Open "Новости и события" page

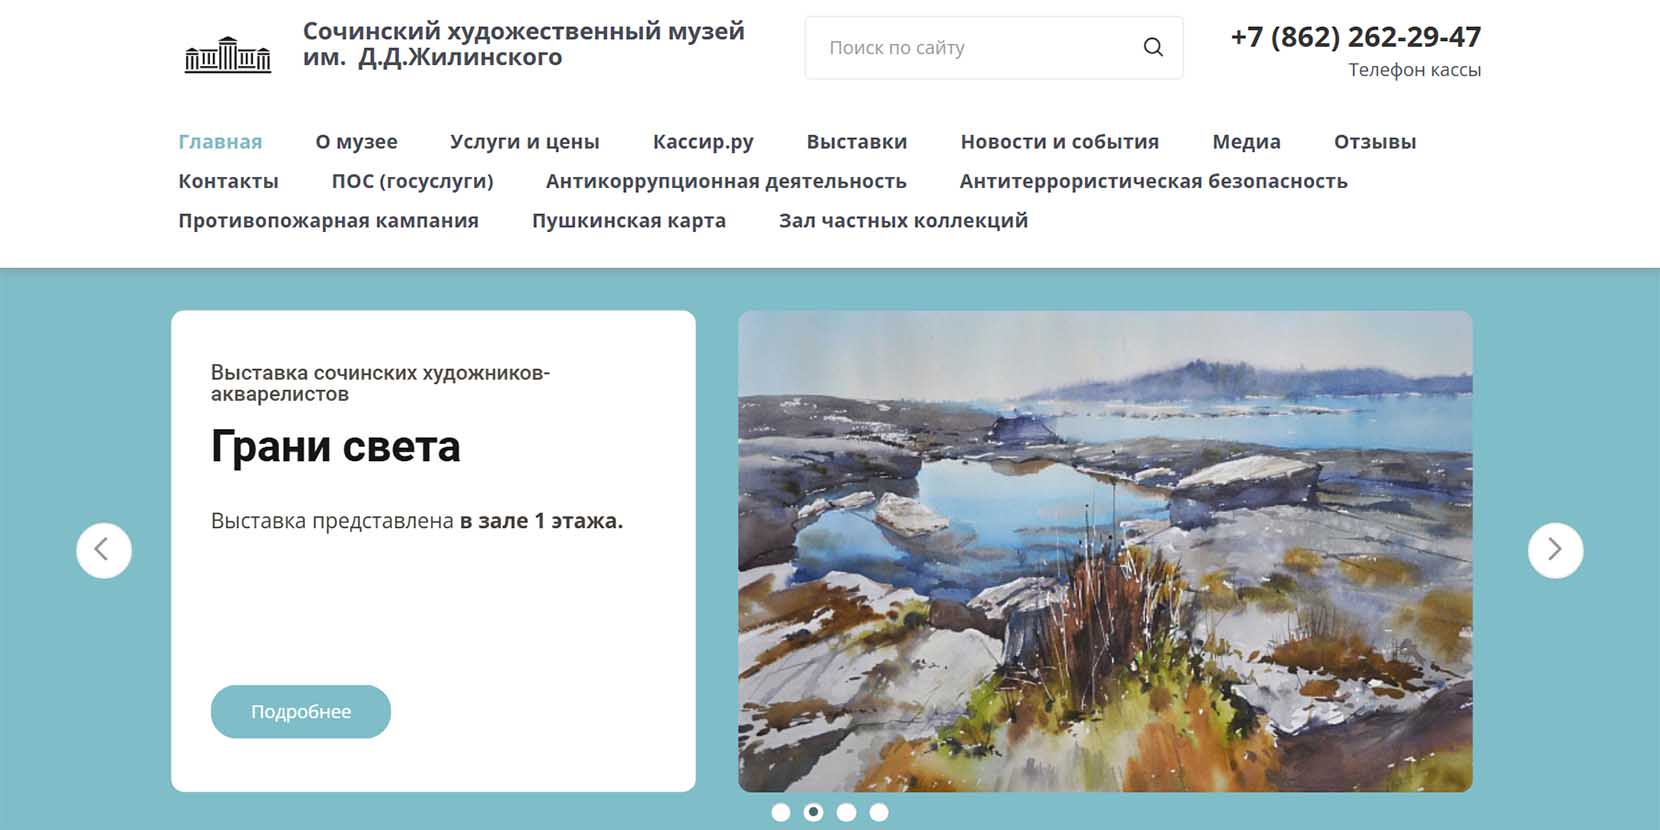click(1060, 142)
